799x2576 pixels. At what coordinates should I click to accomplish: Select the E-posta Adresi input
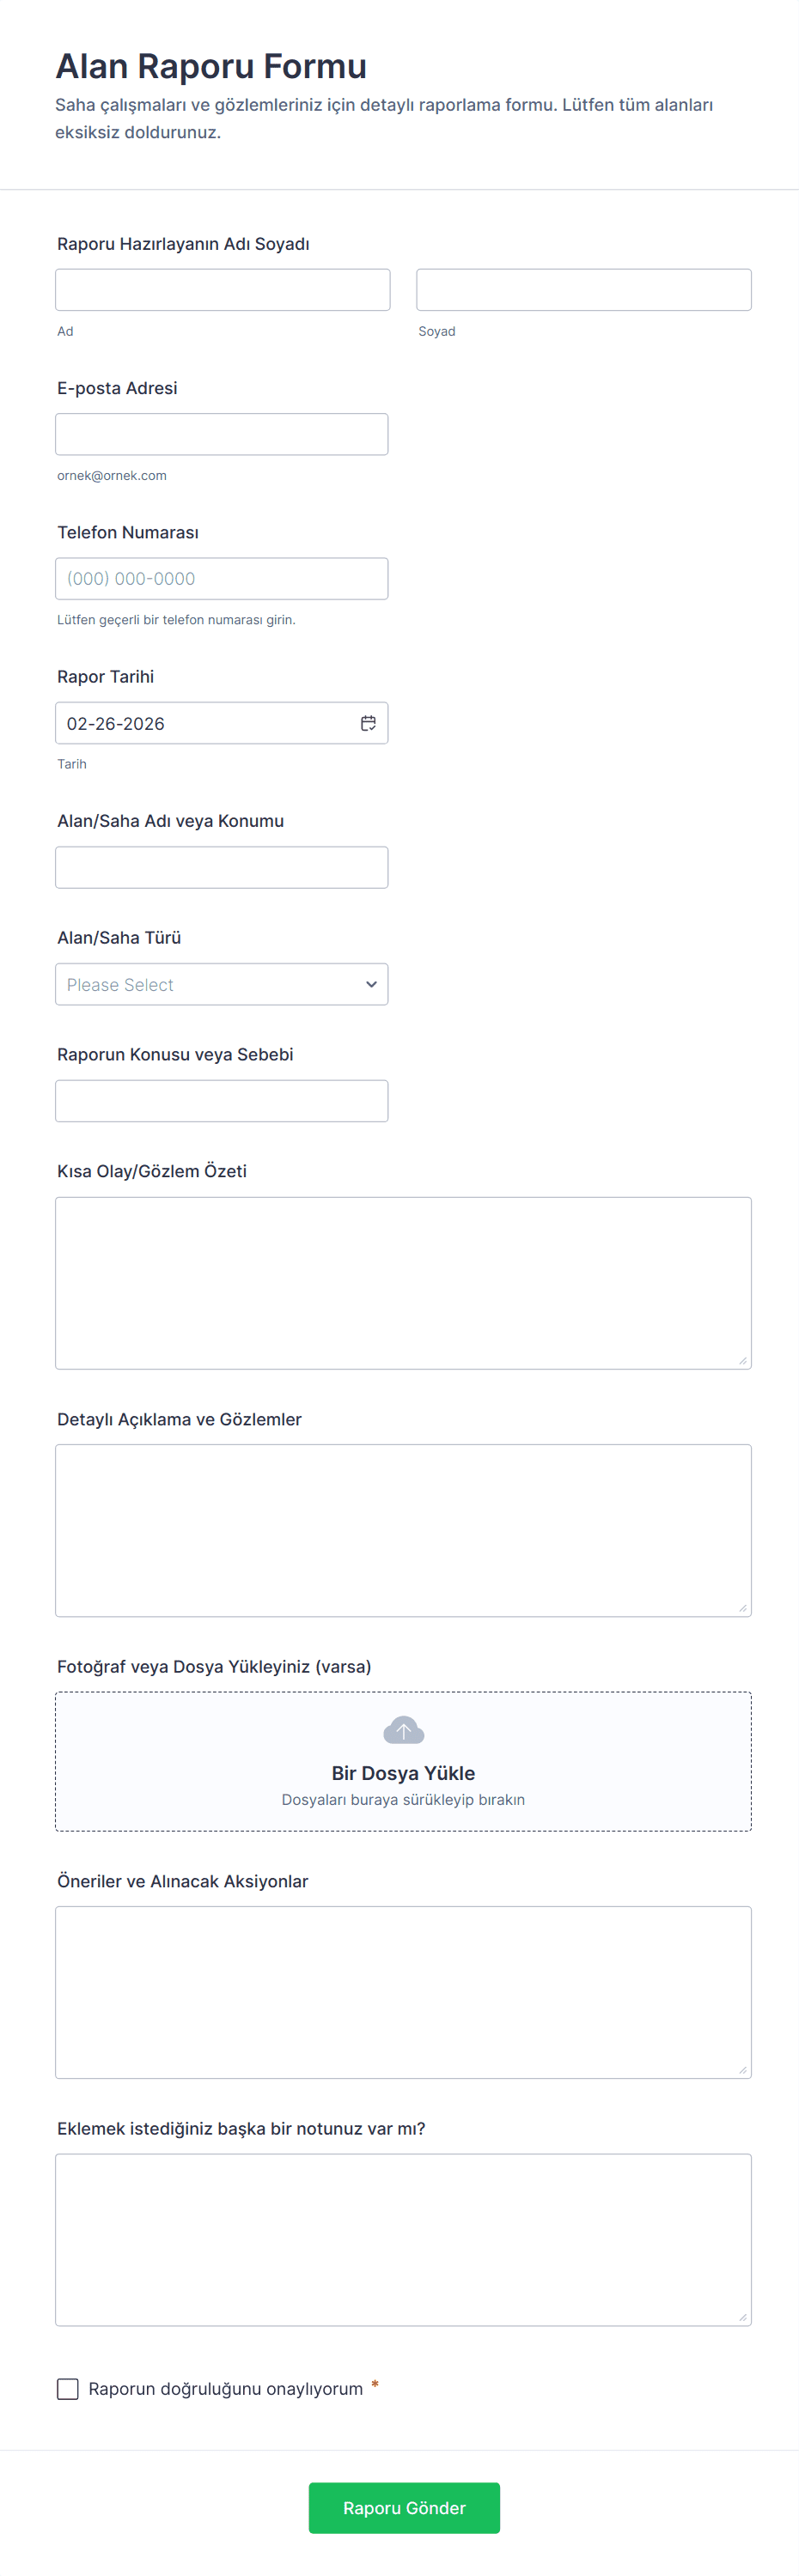pos(221,434)
